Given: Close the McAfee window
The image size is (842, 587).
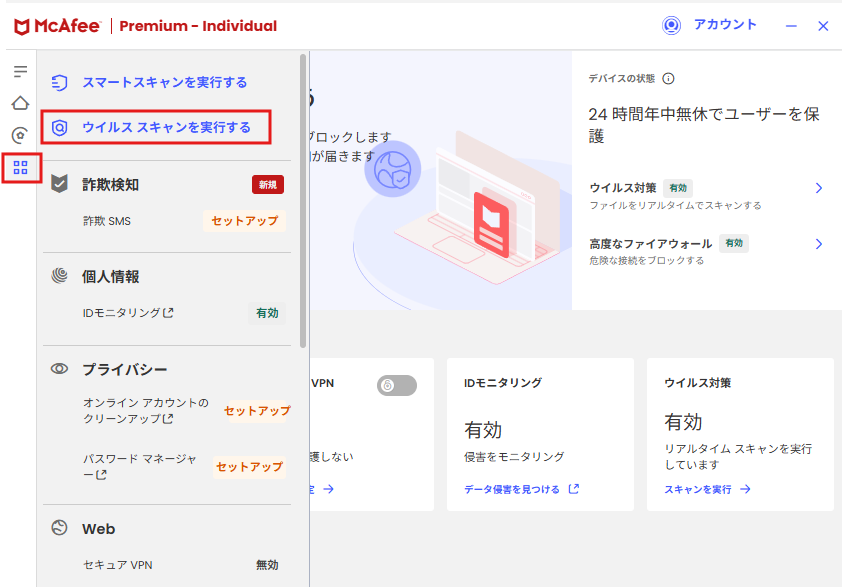Looking at the screenshot, I should coord(823,26).
